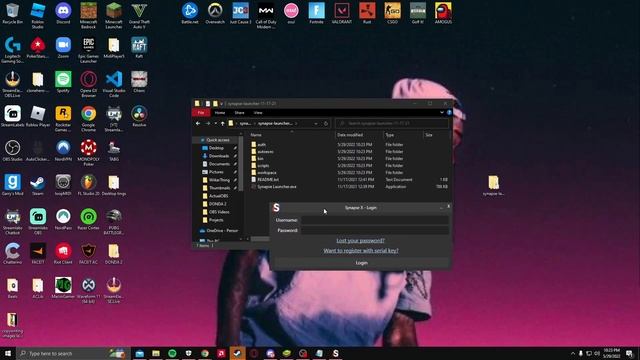Click the taskbar search box
This screenshot has height=360, width=640.
tap(73, 353)
